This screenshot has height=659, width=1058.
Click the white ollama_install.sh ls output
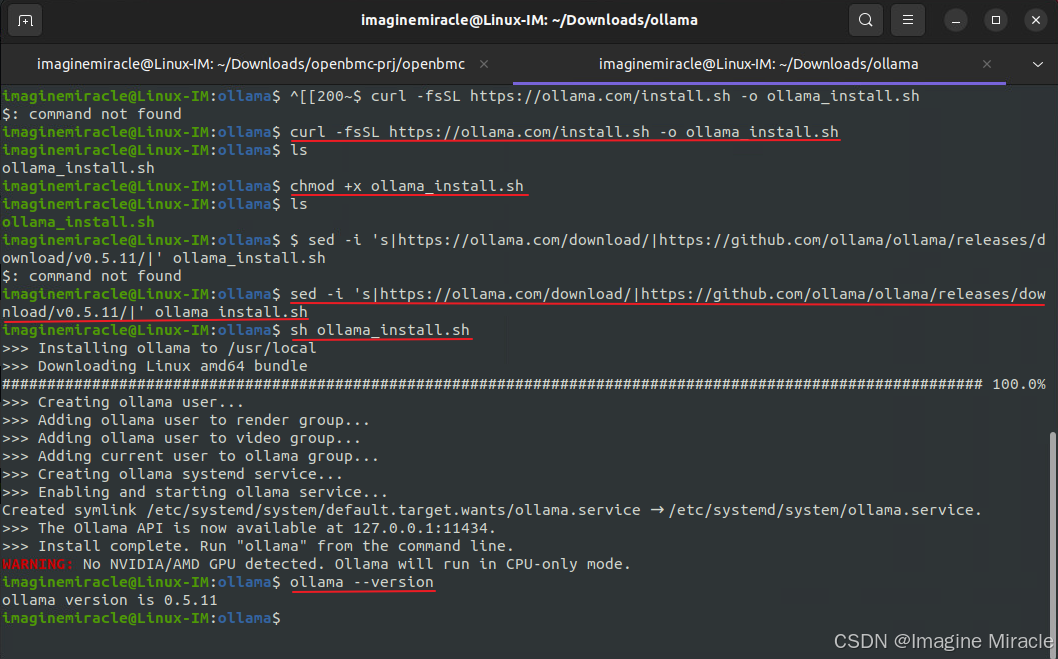click(78, 168)
